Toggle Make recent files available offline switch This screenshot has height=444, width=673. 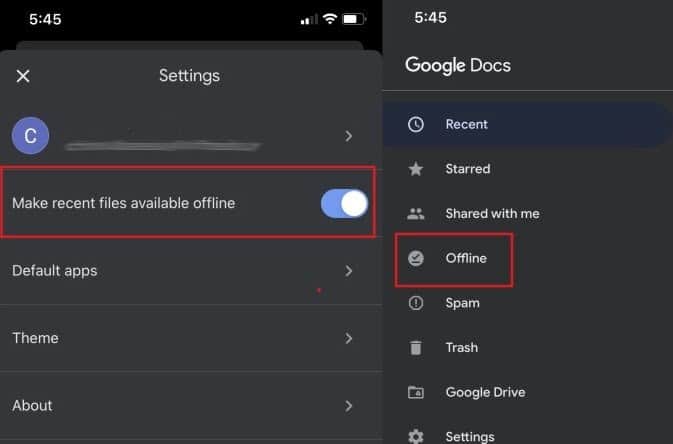point(344,203)
